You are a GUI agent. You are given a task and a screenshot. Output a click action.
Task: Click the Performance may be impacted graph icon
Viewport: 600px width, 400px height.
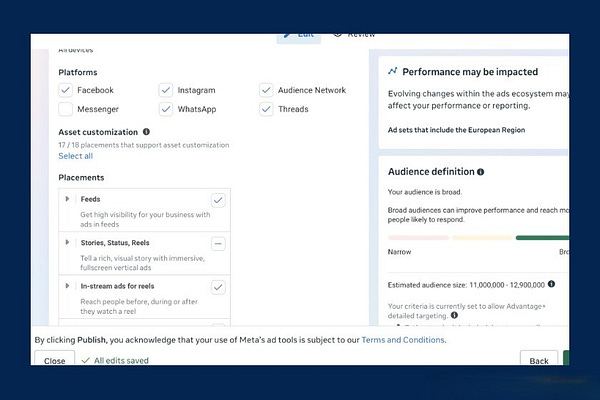pos(393,71)
